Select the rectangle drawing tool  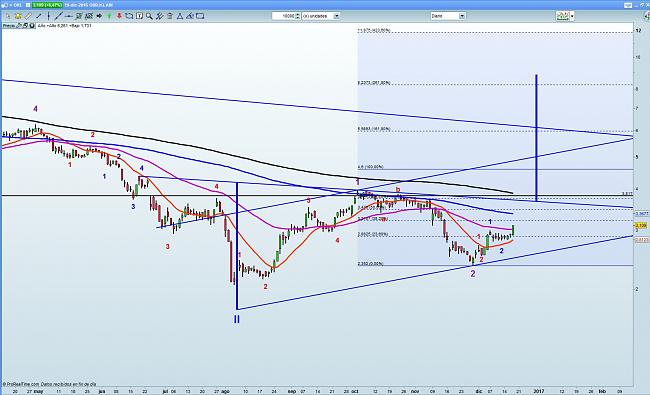200,16
